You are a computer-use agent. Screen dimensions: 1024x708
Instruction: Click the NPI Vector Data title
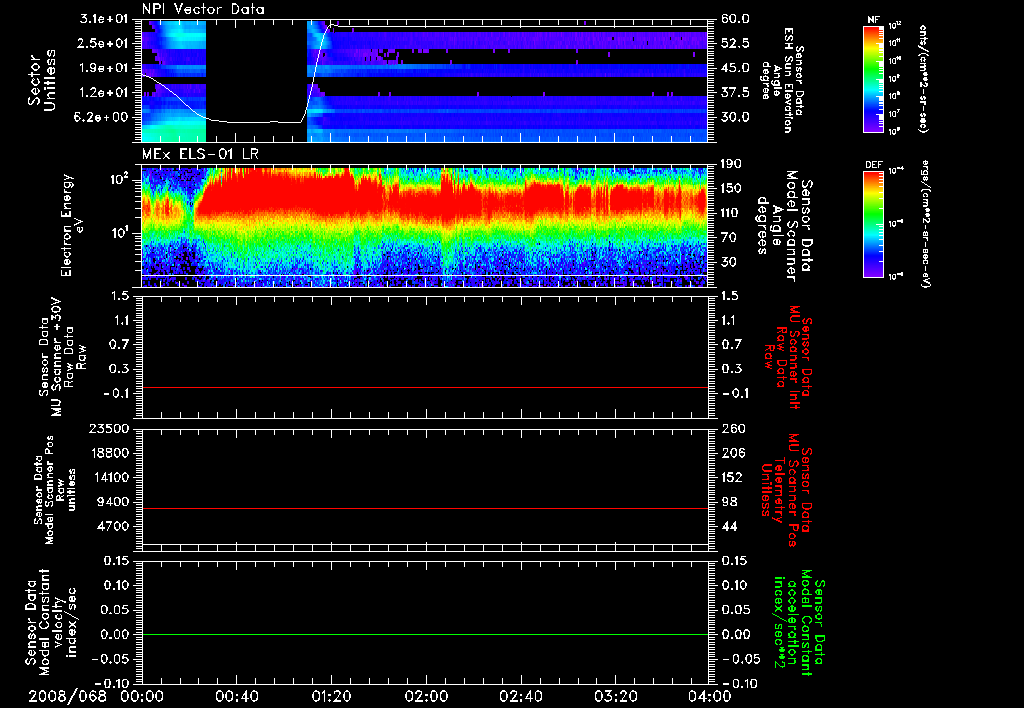click(203, 9)
